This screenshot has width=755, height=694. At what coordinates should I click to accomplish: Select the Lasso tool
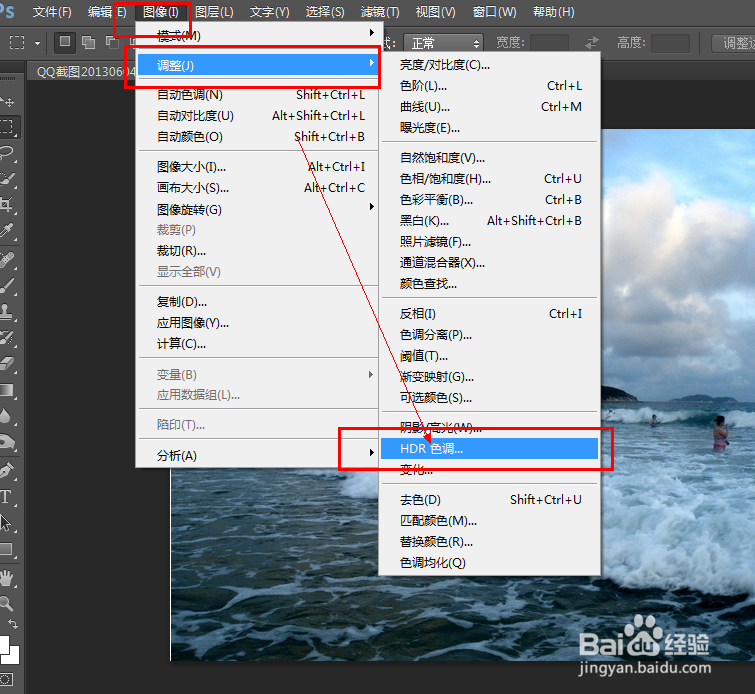point(7,153)
